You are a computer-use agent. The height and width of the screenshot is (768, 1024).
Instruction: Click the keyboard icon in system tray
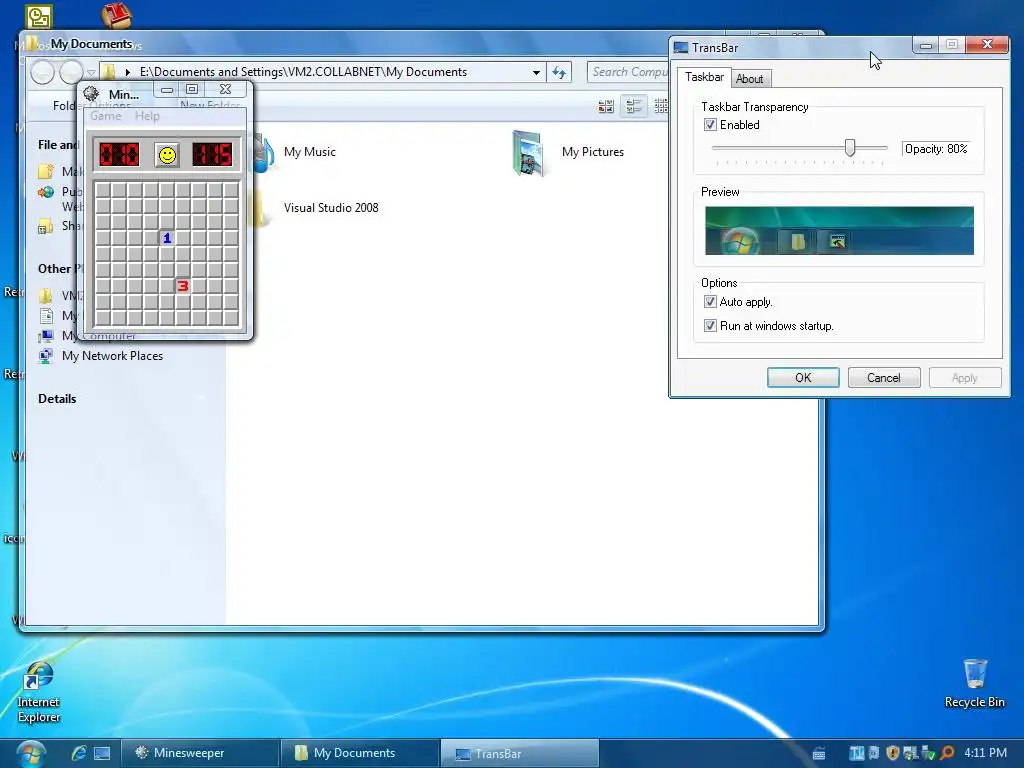[818, 754]
